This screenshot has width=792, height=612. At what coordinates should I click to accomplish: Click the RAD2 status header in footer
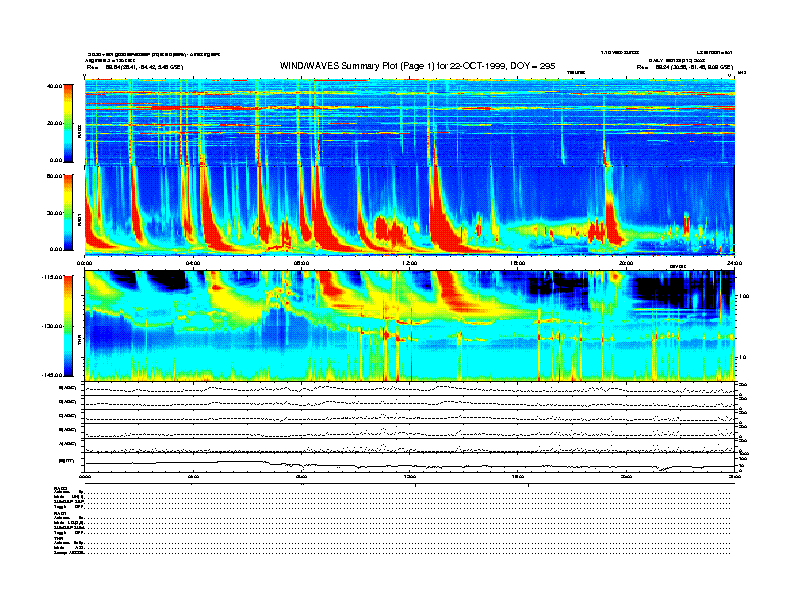click(61, 488)
